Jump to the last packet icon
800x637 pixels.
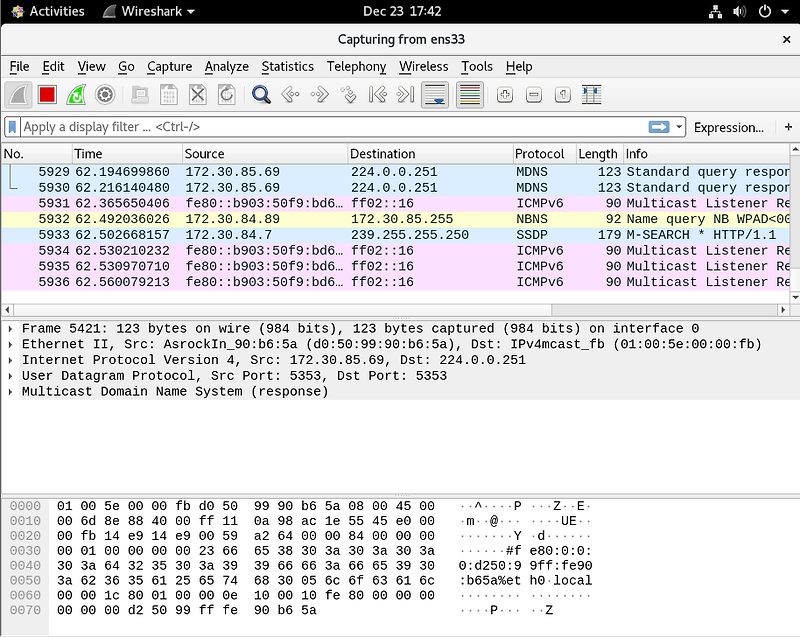(x=406, y=95)
